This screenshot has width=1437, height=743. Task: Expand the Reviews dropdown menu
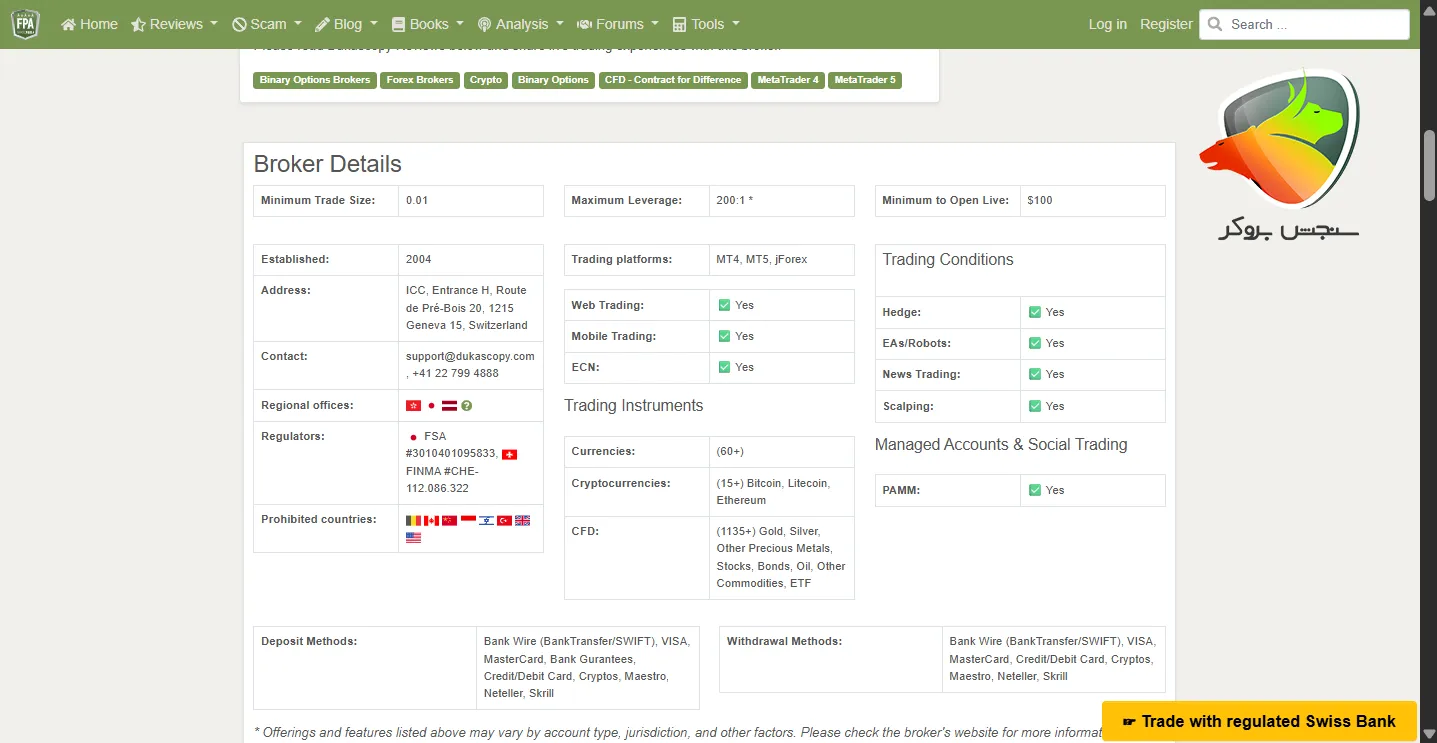[175, 24]
